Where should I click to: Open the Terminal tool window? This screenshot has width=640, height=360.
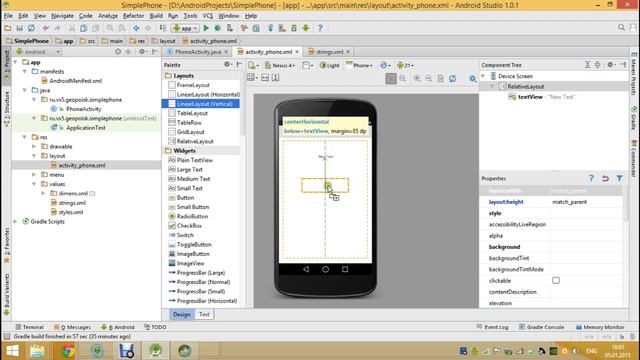tap(29, 327)
